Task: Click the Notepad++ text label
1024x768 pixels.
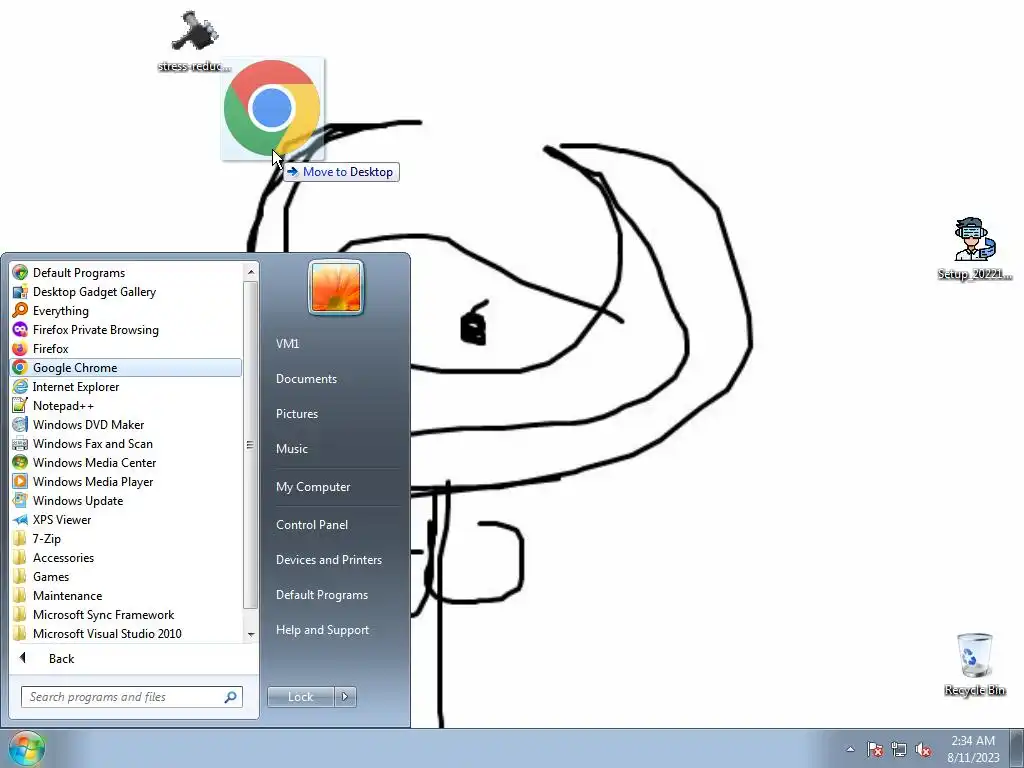Action: click(63, 406)
